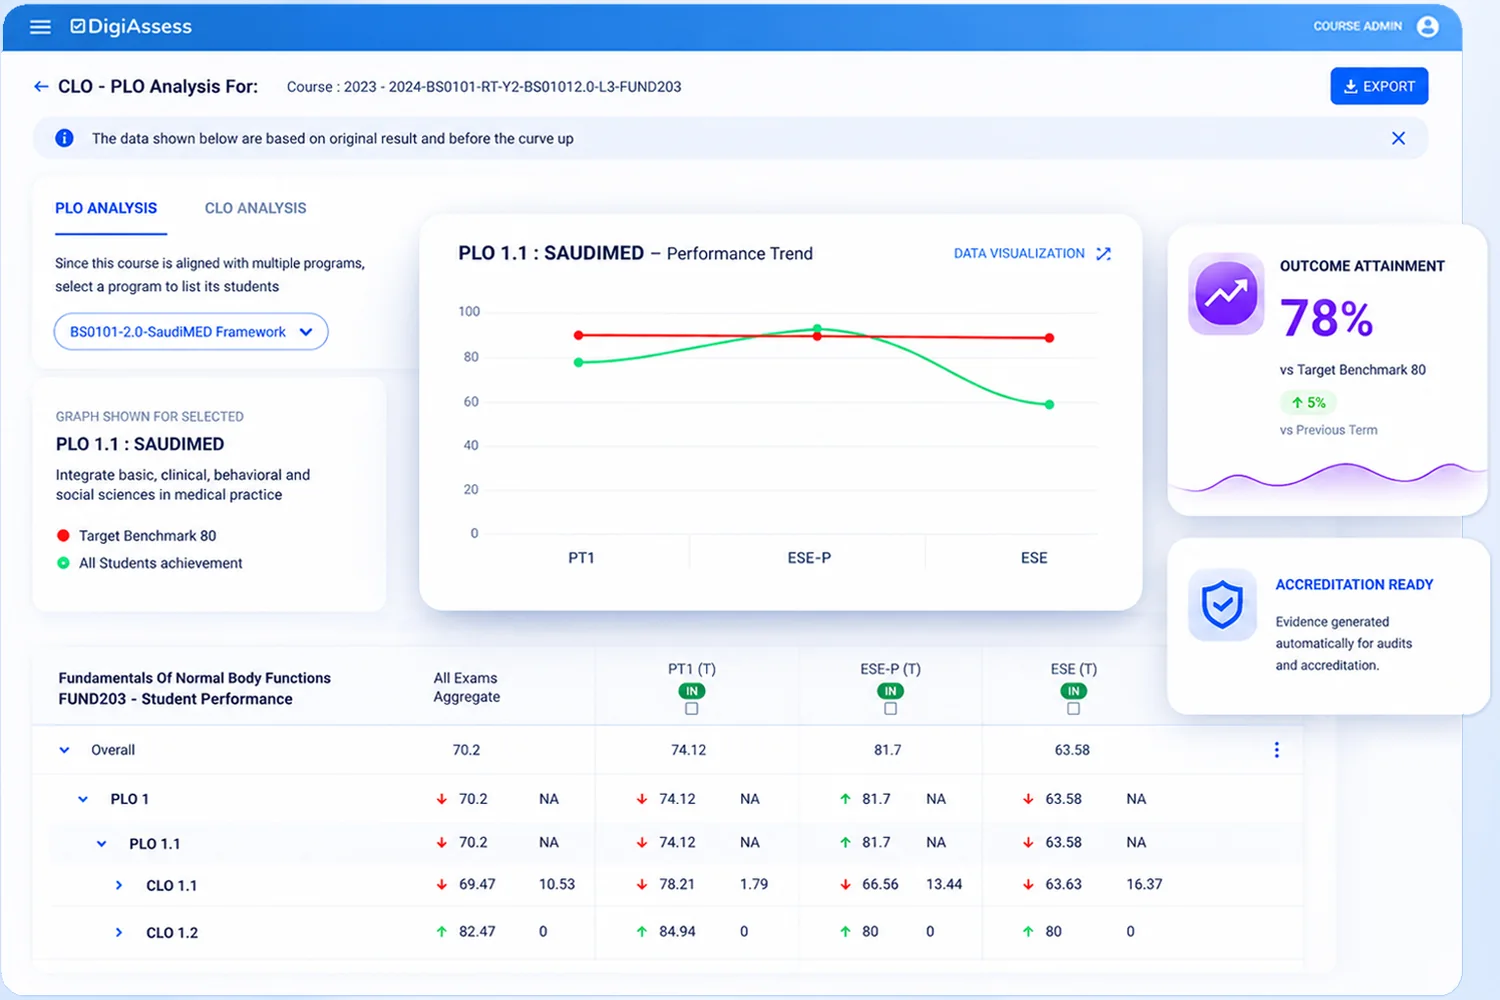This screenshot has height=1000, width=1500.
Task: Open the Data Visualization link
Action: (x=1019, y=254)
